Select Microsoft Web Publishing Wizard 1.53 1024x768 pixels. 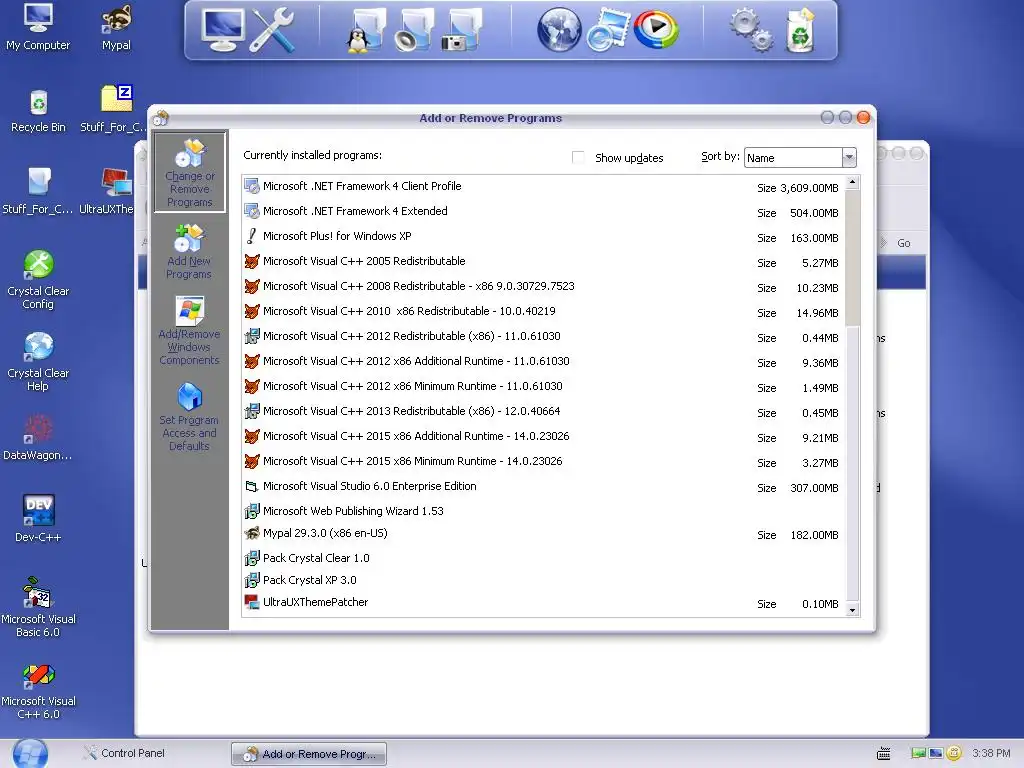click(543, 511)
